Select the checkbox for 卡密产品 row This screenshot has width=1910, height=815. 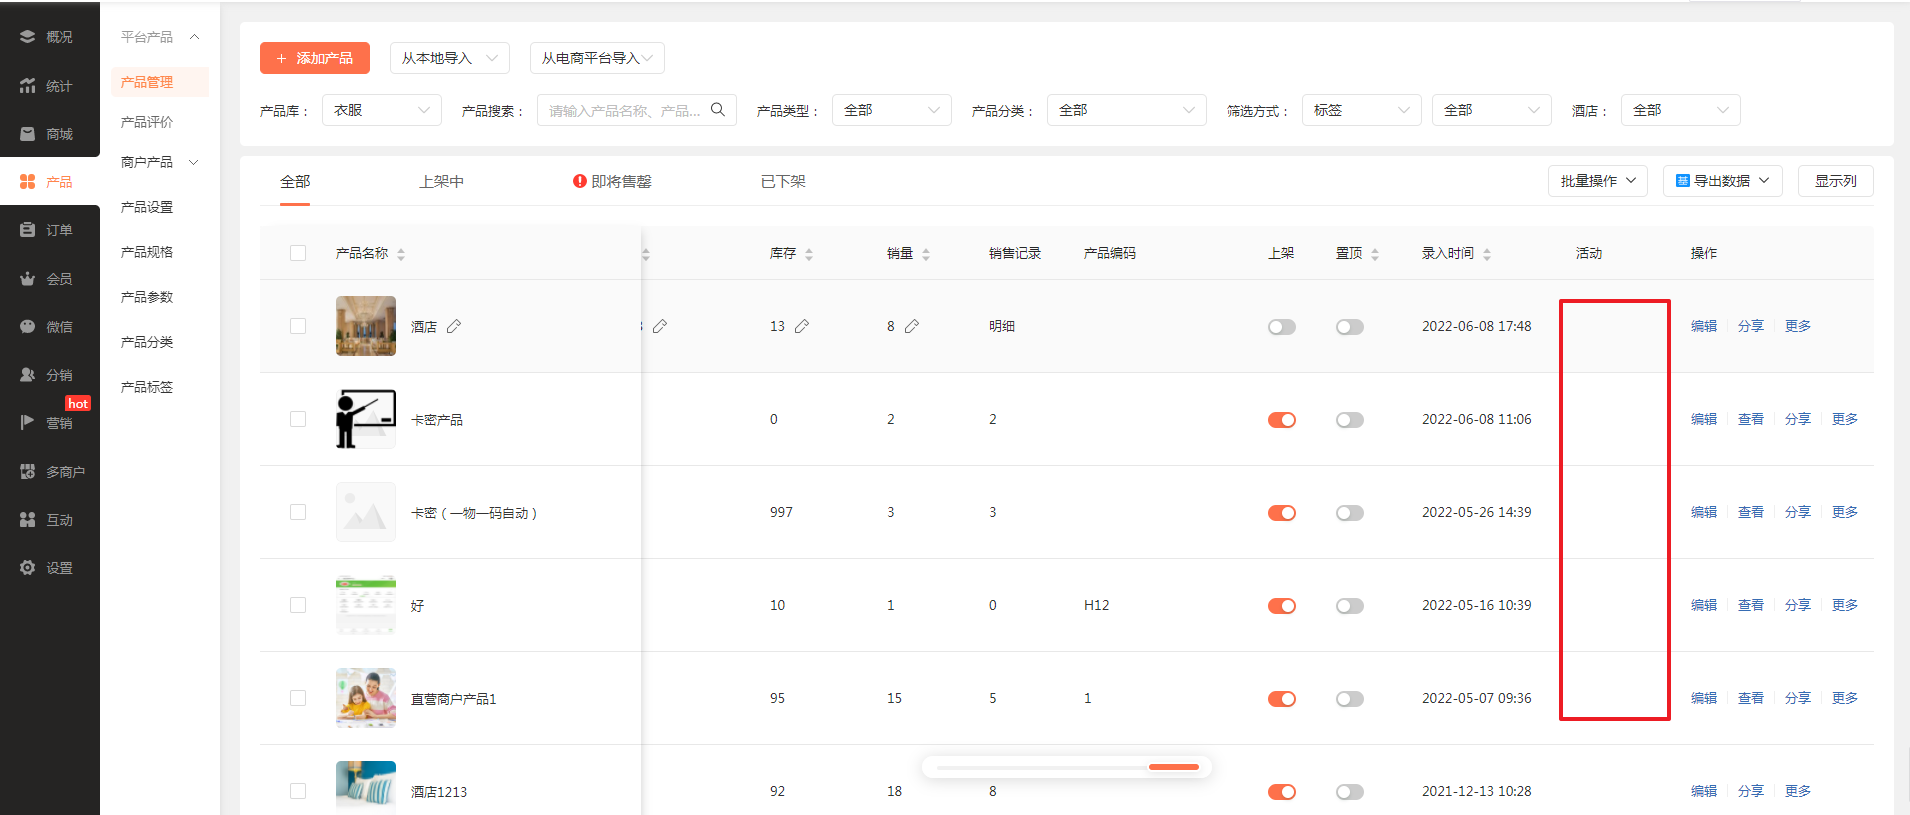(x=298, y=419)
